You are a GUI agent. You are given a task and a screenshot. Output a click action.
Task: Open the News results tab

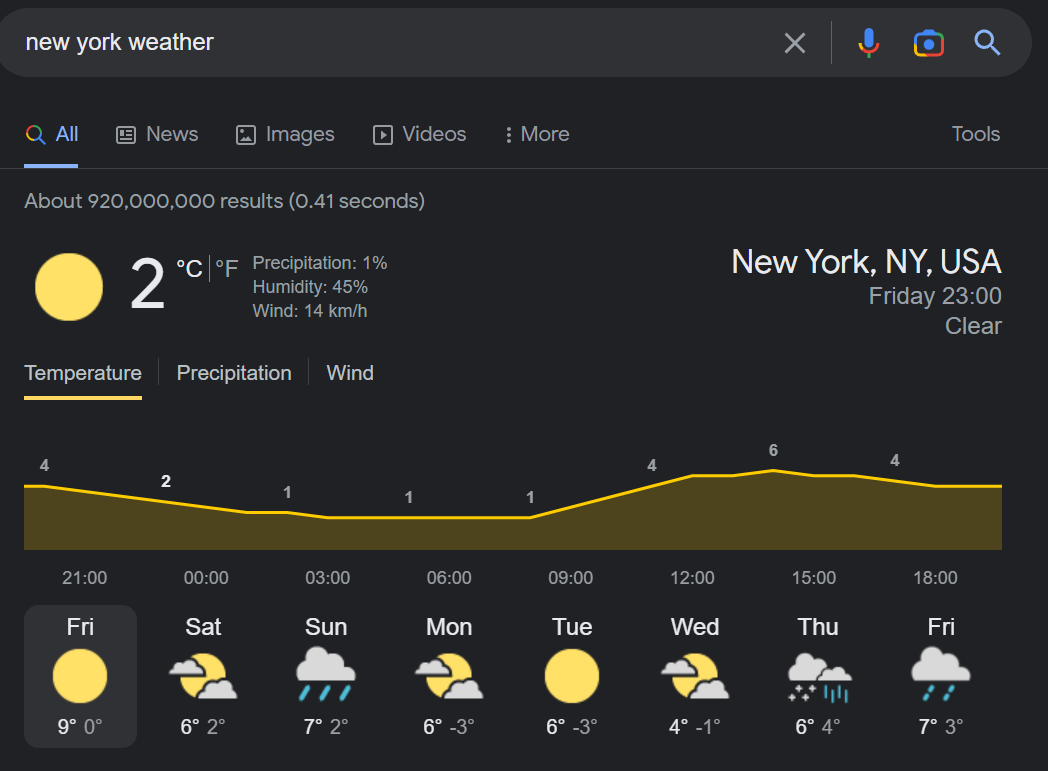click(157, 134)
